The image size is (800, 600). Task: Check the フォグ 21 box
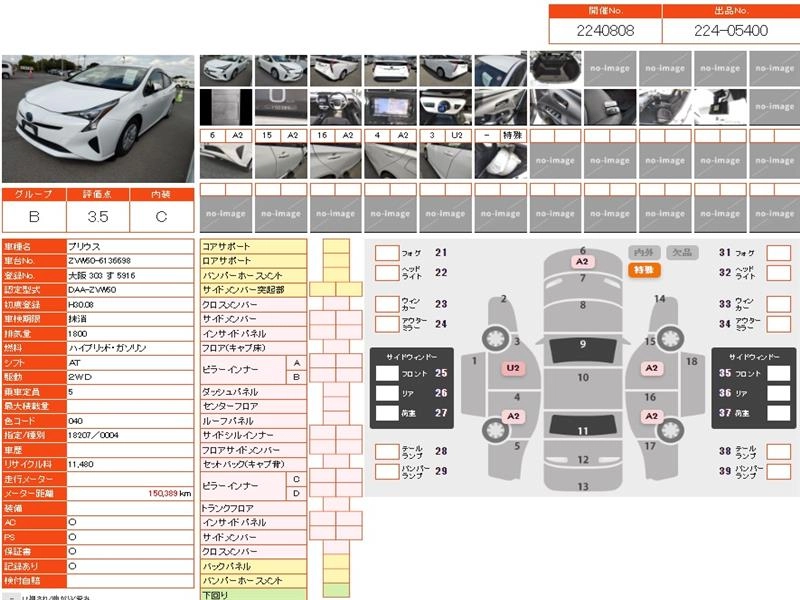pos(387,253)
